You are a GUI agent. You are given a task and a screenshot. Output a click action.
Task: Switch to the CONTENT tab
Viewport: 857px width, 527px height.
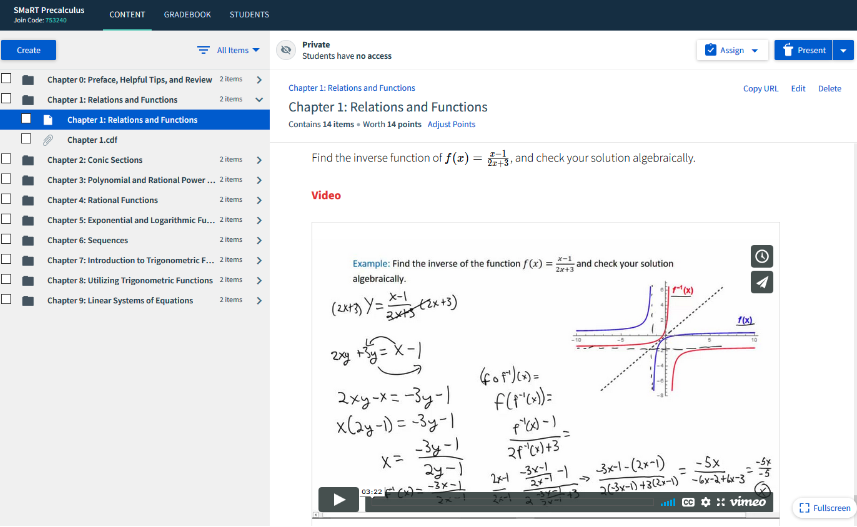coord(127,15)
